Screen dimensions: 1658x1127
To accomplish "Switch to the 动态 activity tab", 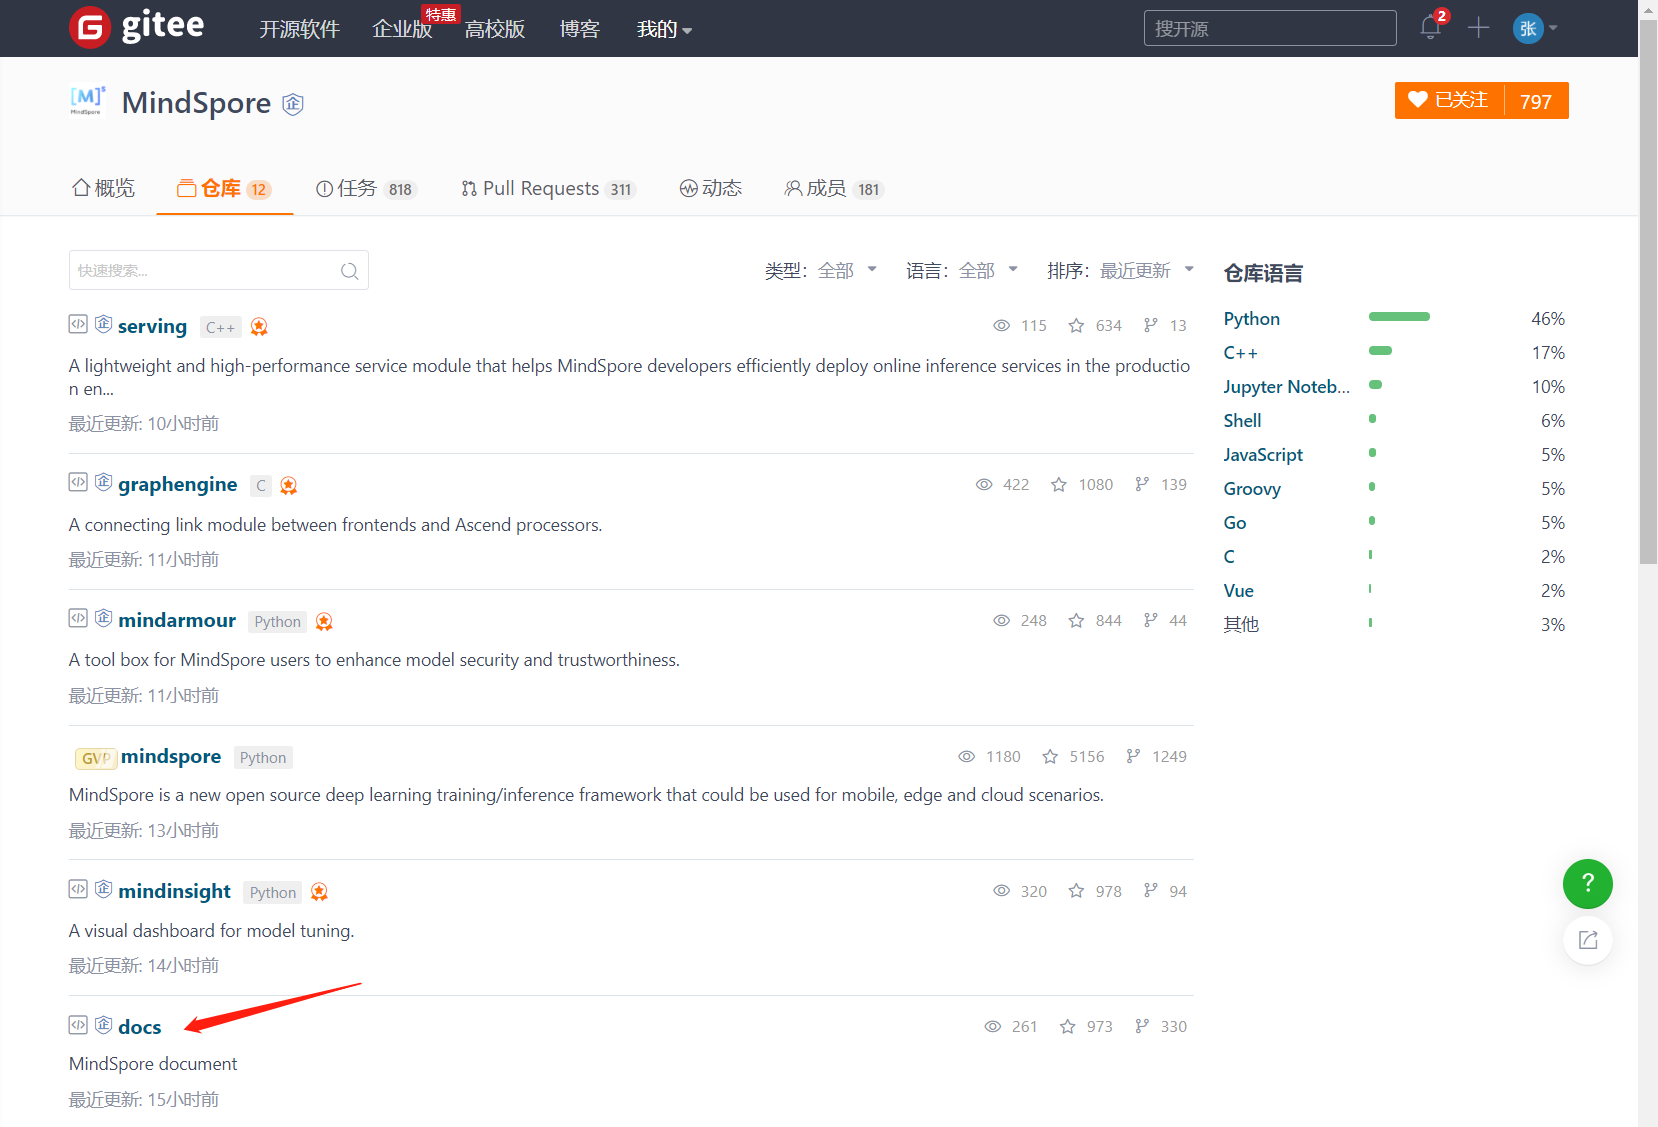I will [711, 188].
